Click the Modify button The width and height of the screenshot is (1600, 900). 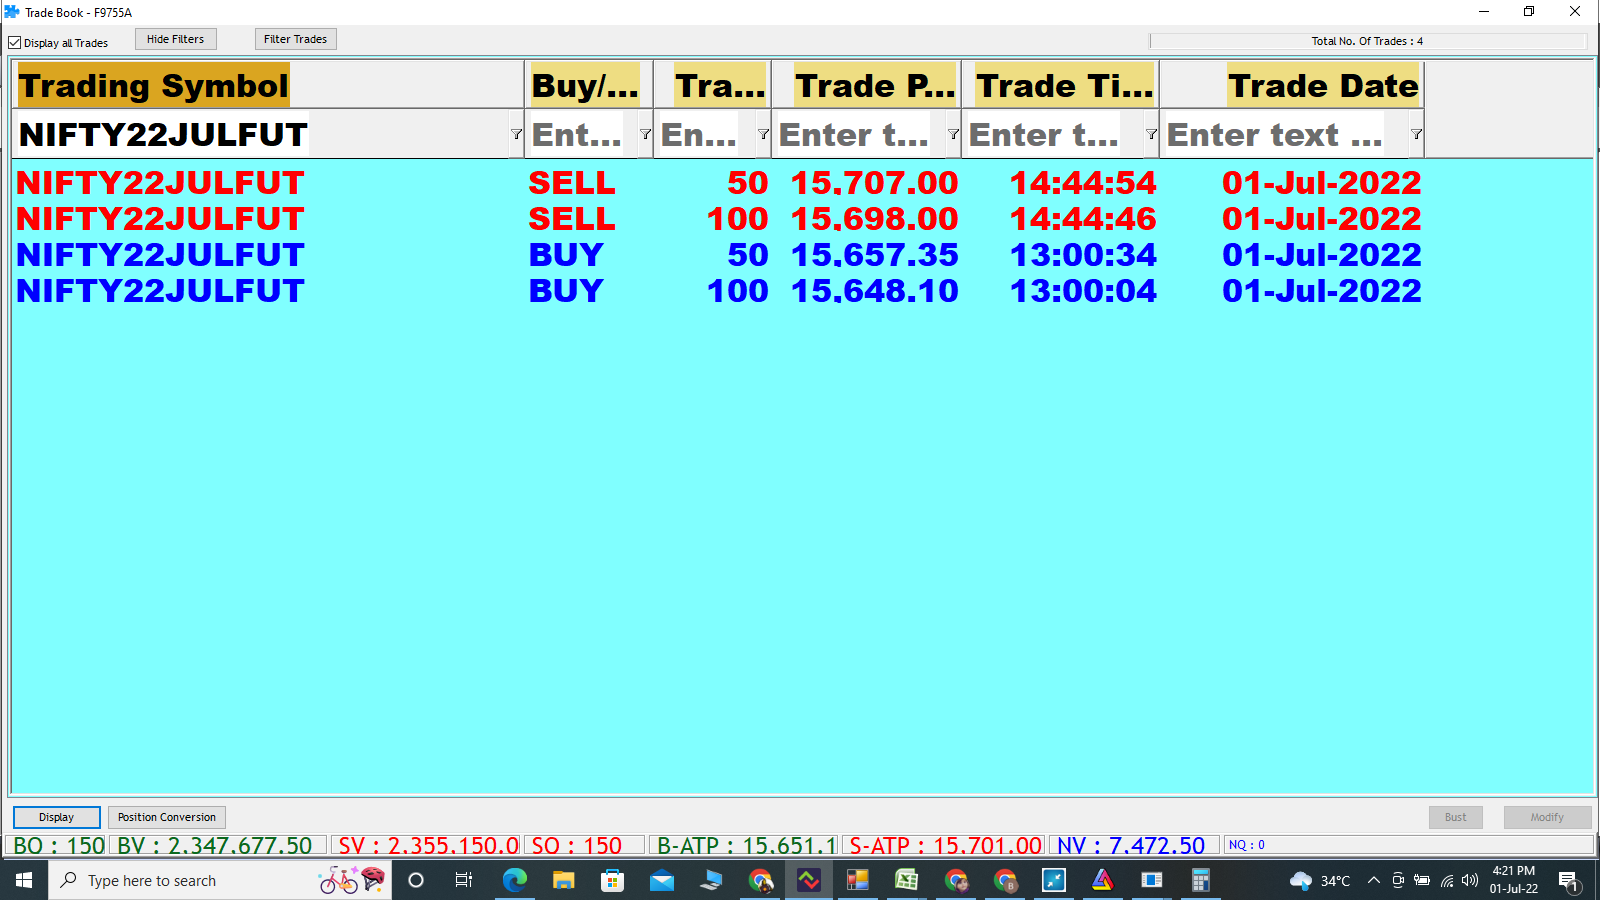point(1547,817)
